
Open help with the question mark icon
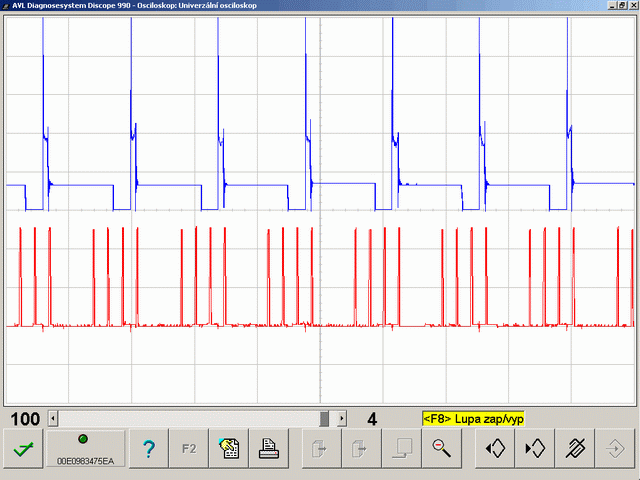coord(149,448)
